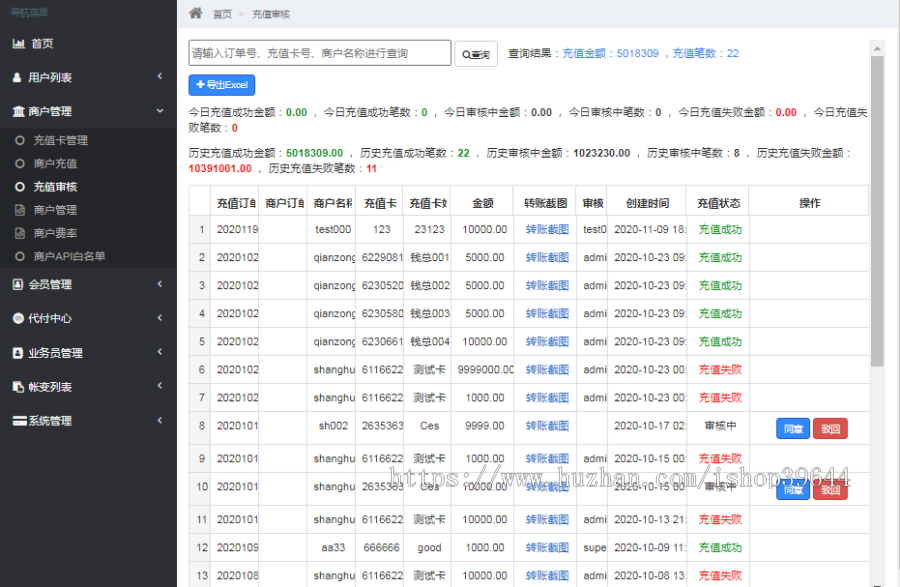Click merchant name sh002 in row 8
The height and width of the screenshot is (587, 900).
tap(333, 426)
